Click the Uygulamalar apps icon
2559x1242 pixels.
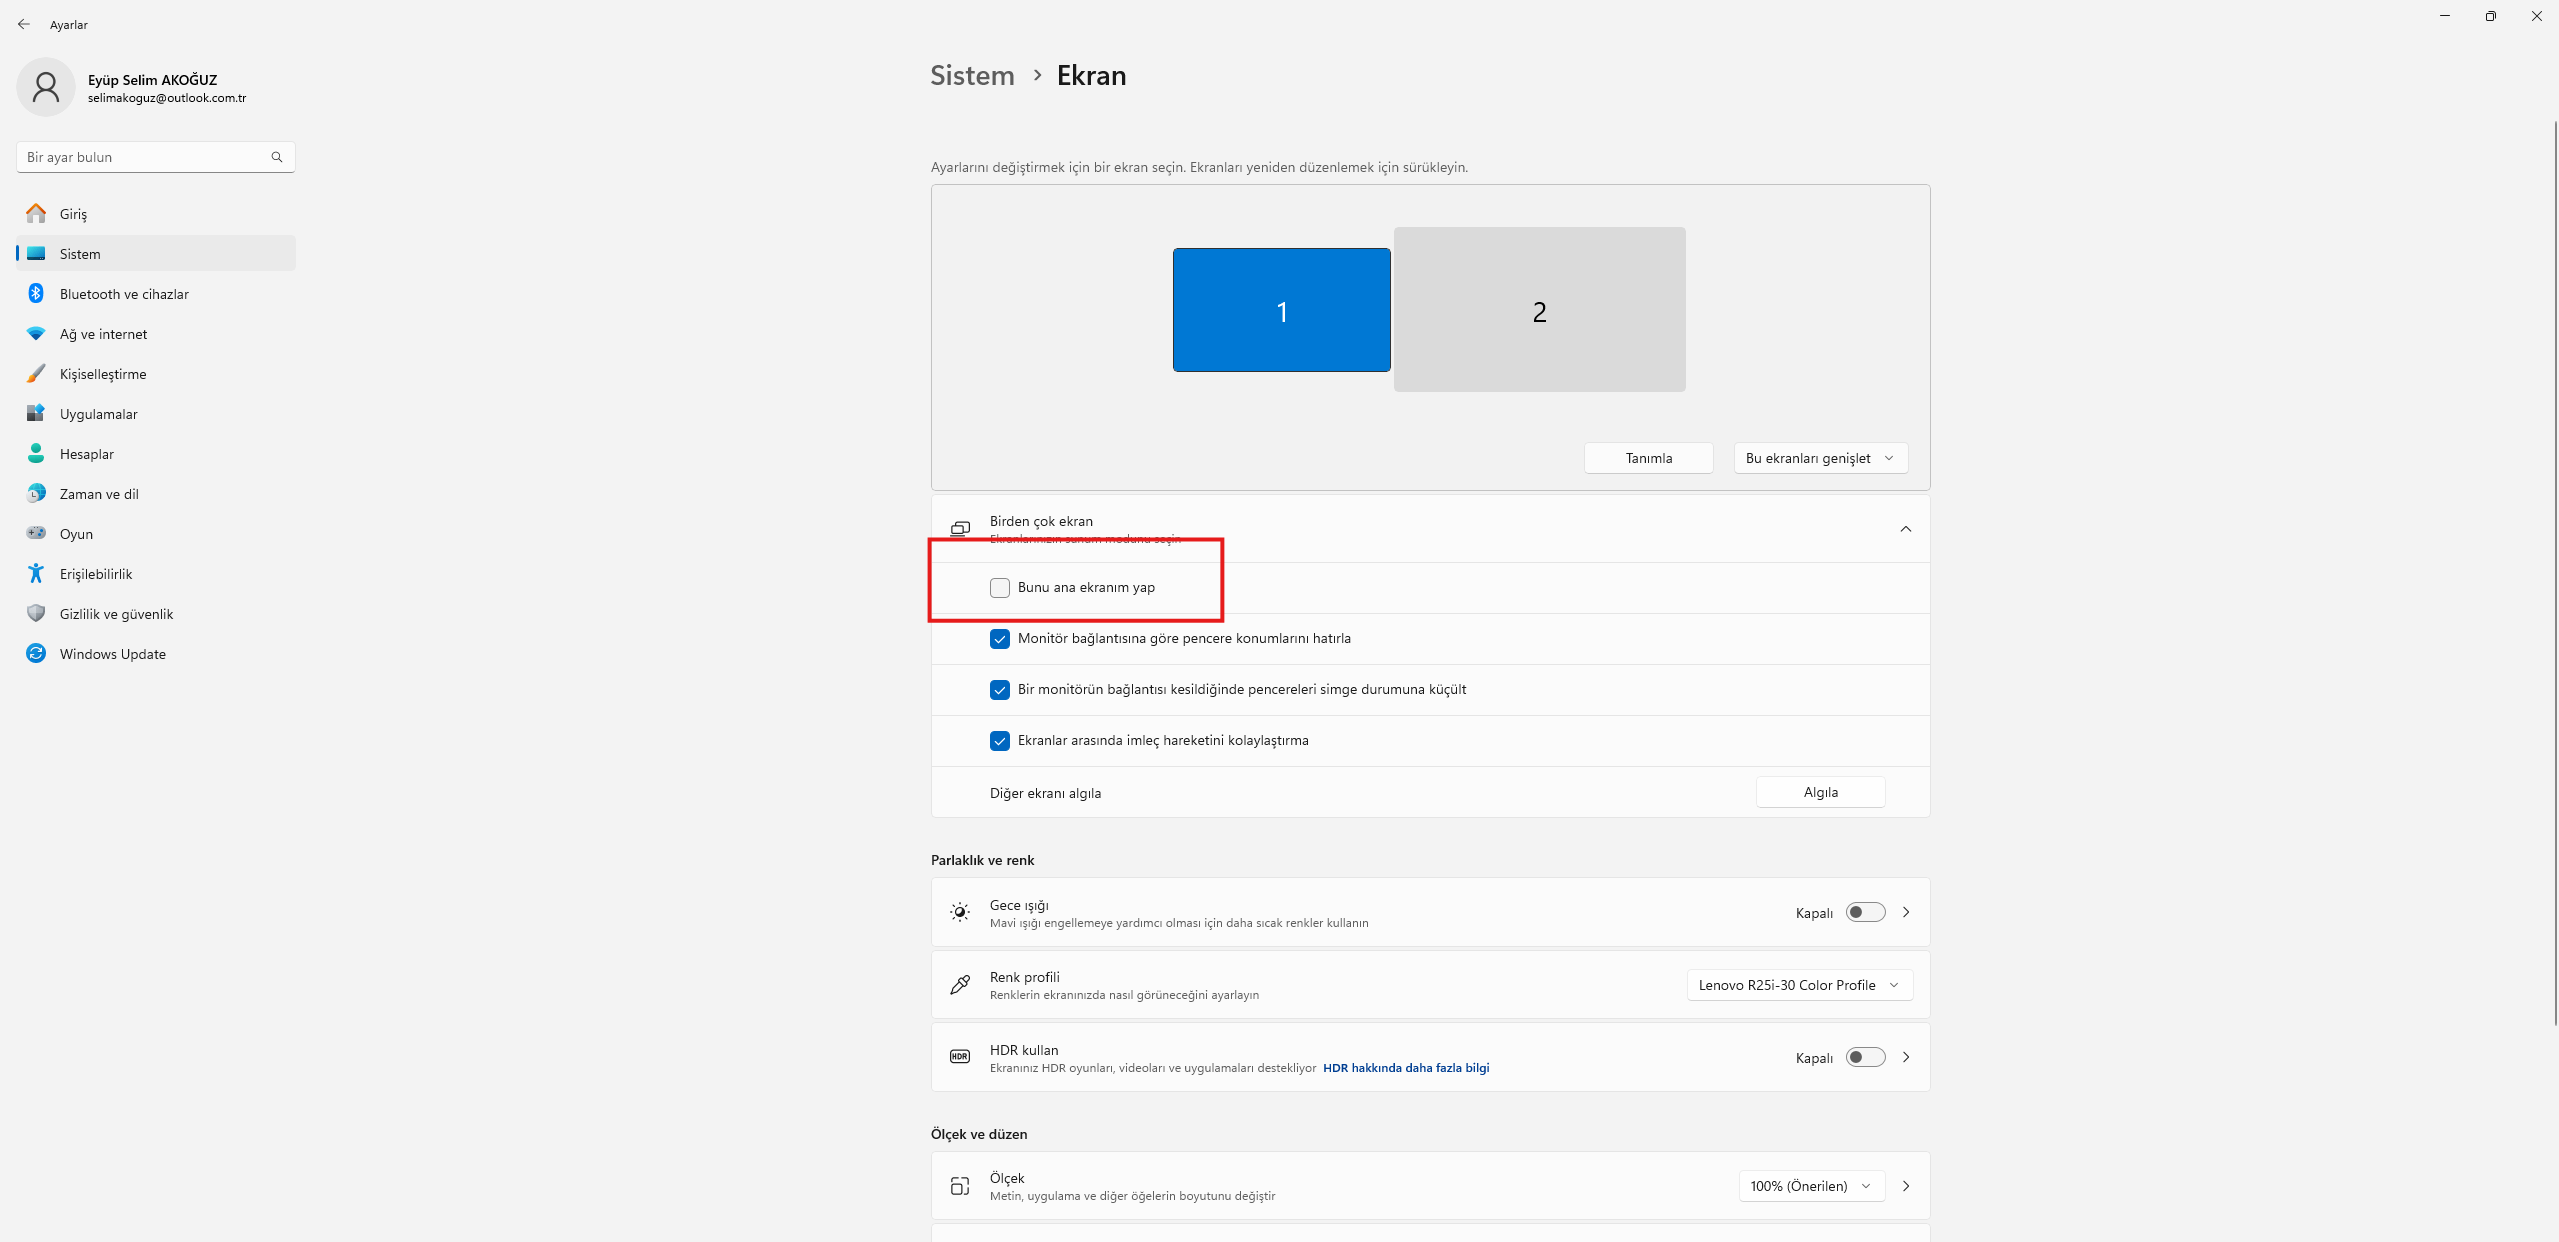pos(36,414)
